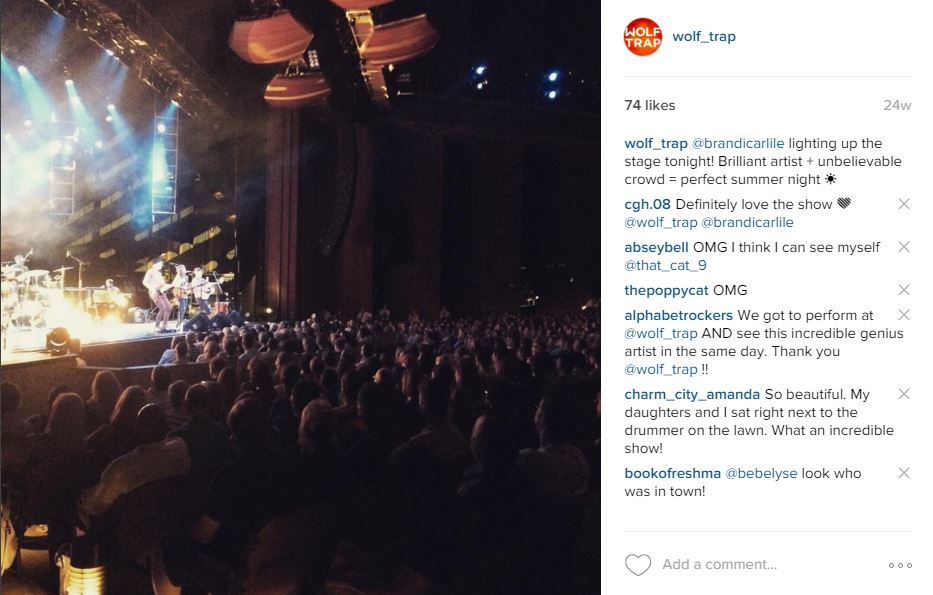
Task: Open alphabetrockers user profile
Action: 678,315
